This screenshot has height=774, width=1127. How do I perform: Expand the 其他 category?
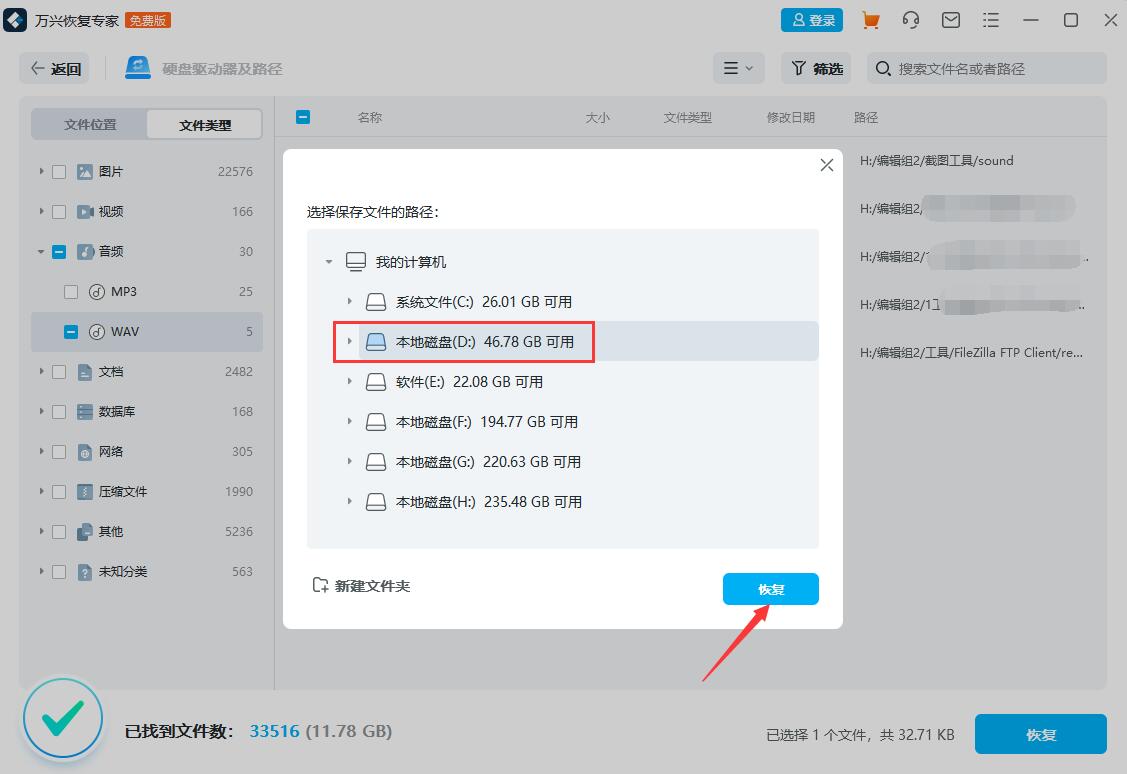tap(41, 531)
